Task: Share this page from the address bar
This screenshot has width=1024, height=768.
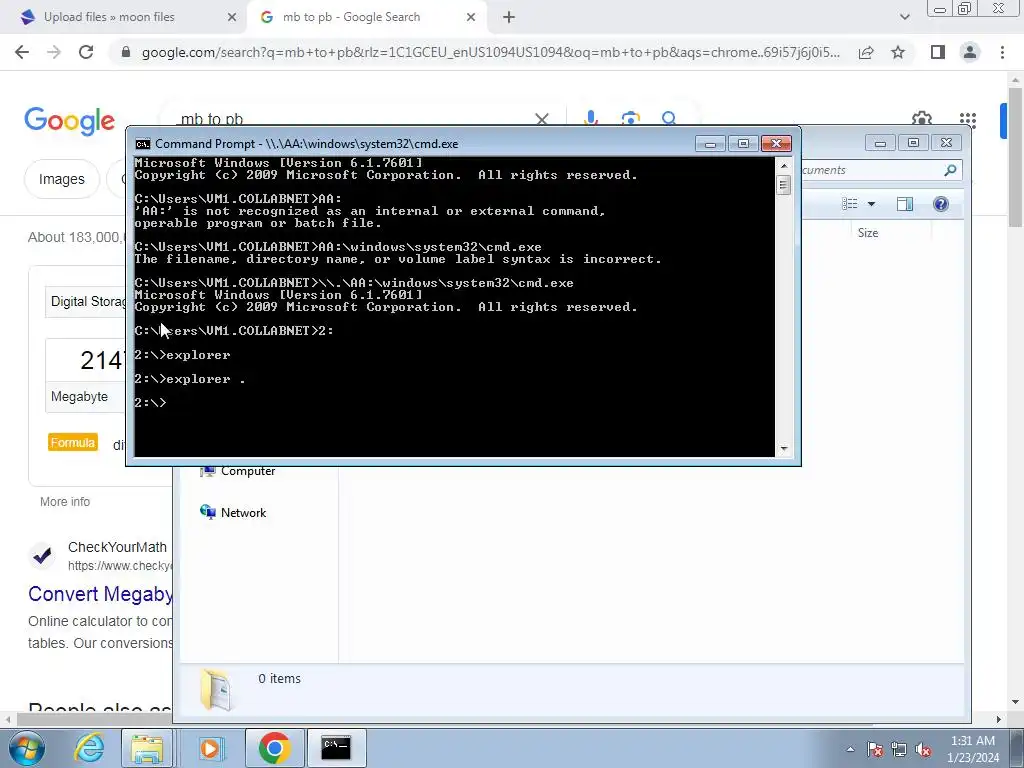Action: click(x=866, y=52)
